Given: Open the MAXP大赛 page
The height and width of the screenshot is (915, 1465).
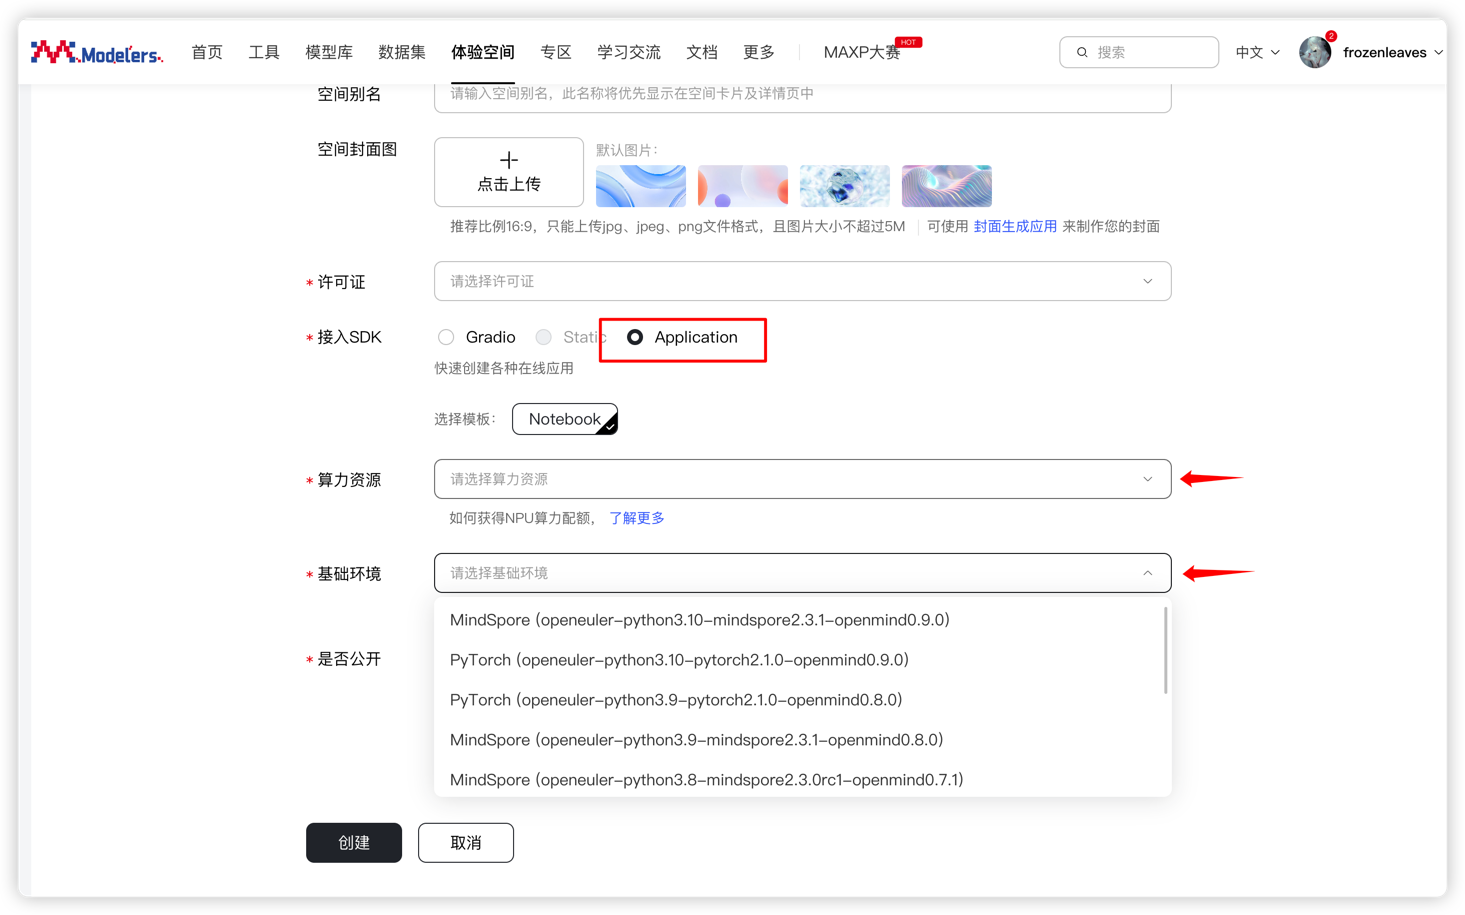Looking at the screenshot, I should (x=862, y=52).
